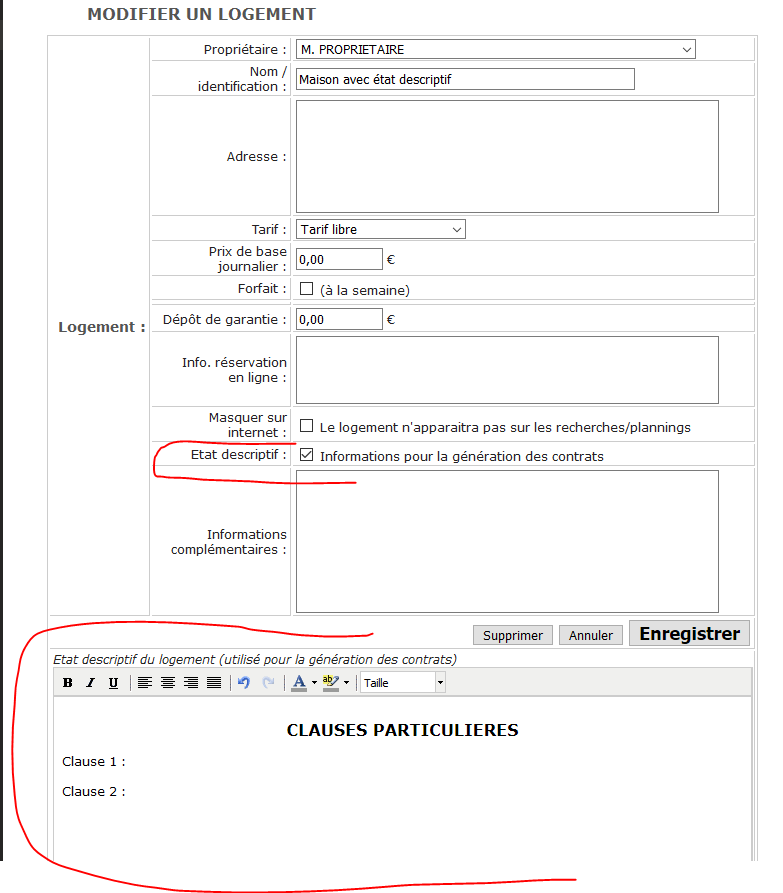783x893 pixels.
Task: Click the Informations complémentaires text area
Action: (507, 542)
